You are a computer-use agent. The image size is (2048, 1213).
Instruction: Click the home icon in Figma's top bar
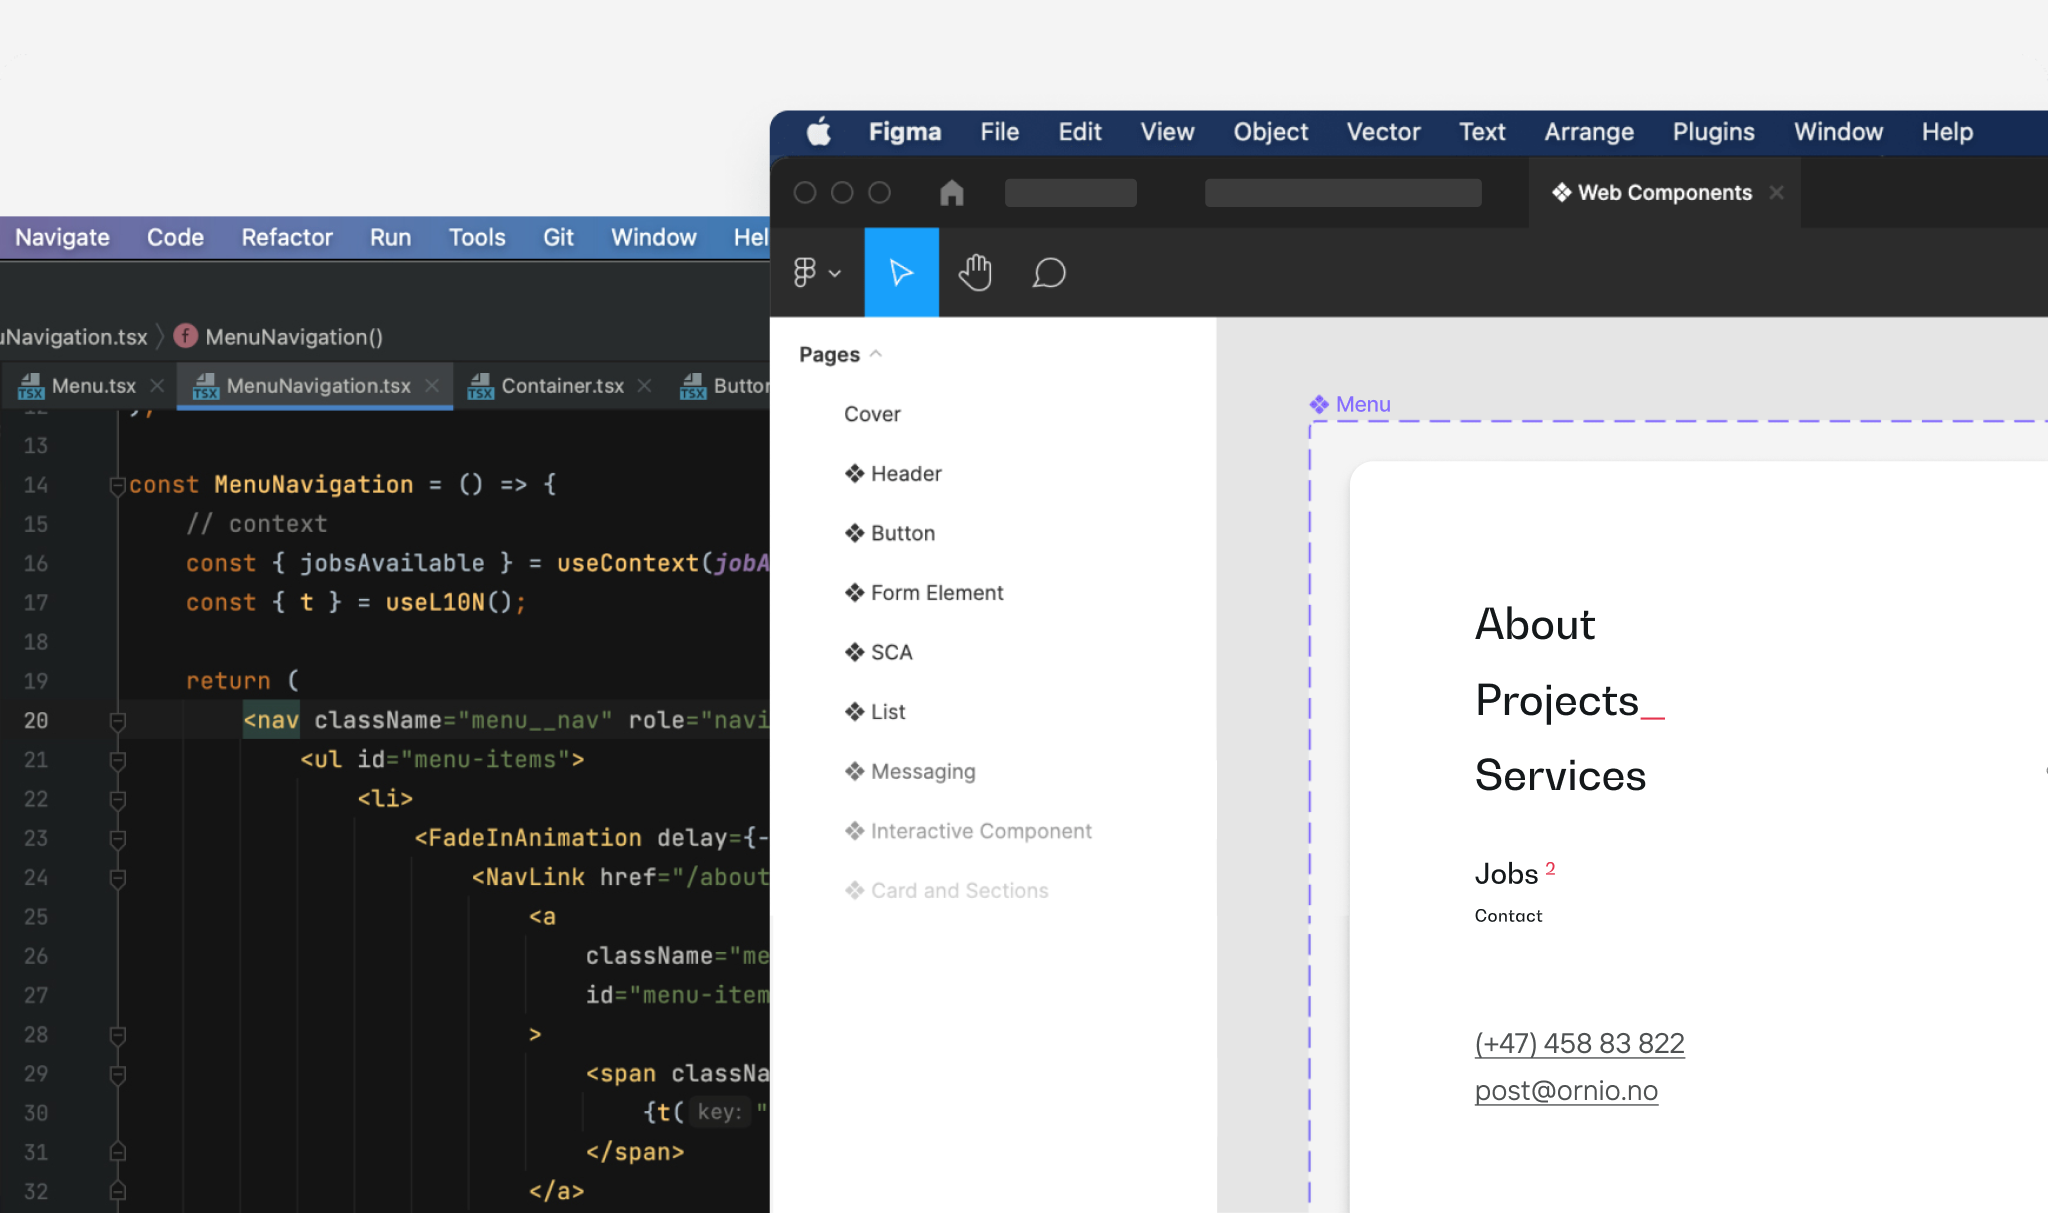[x=951, y=192]
